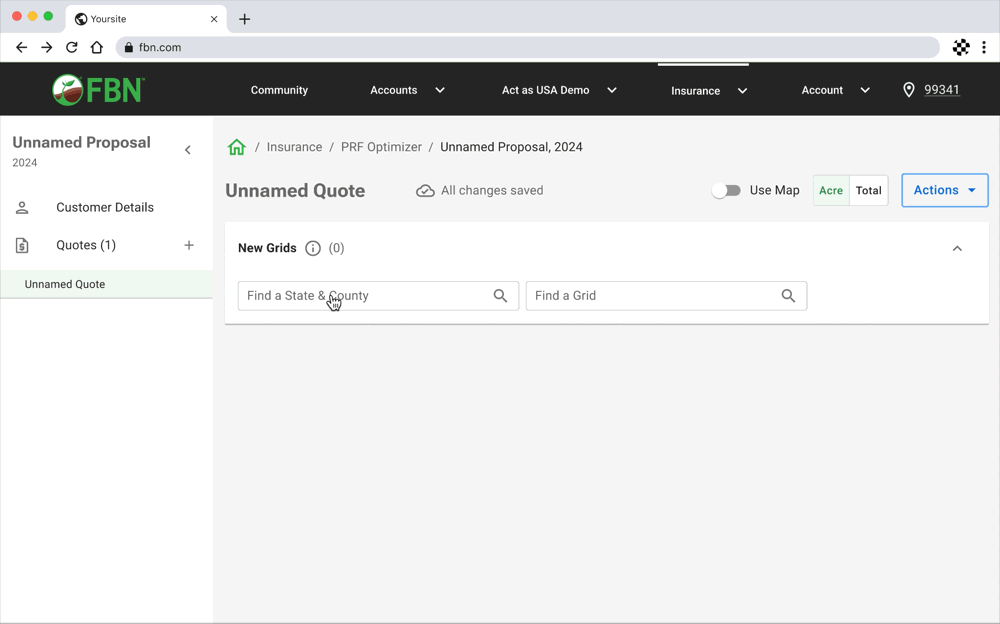Reload the page
Image resolution: width=1000 pixels, height=624 pixels.
click(71, 47)
